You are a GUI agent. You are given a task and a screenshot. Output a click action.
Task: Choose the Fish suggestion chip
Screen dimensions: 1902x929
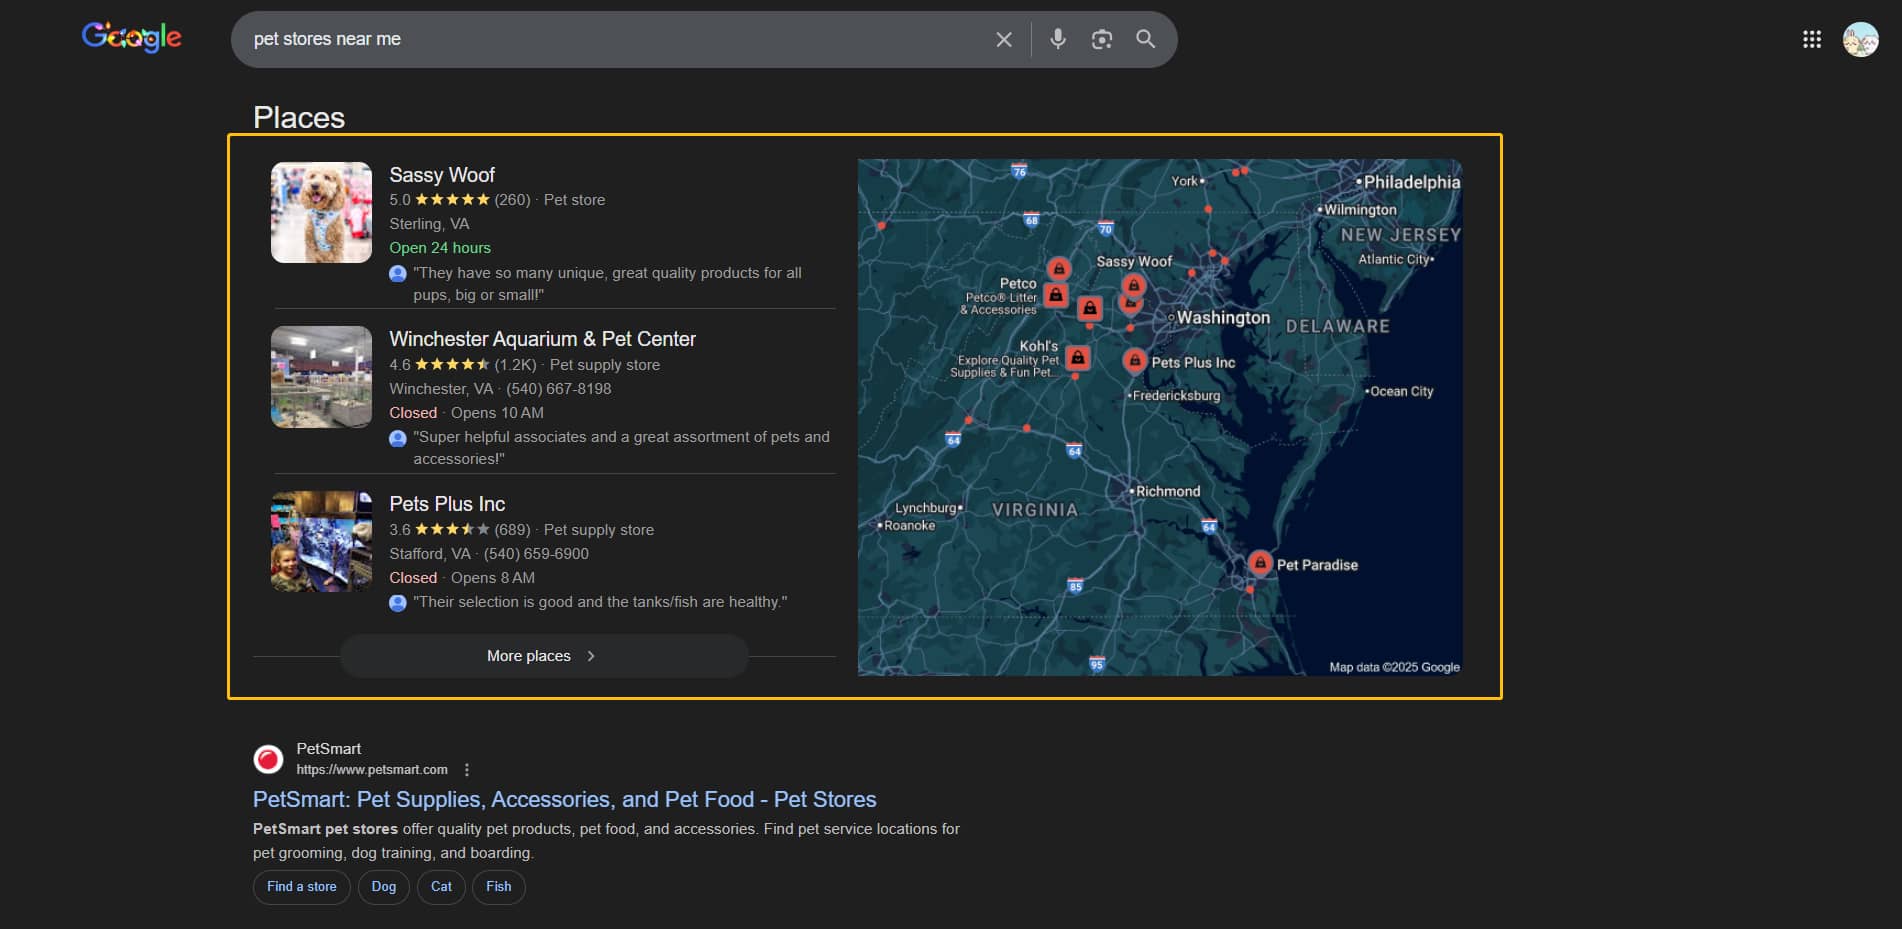click(x=498, y=887)
